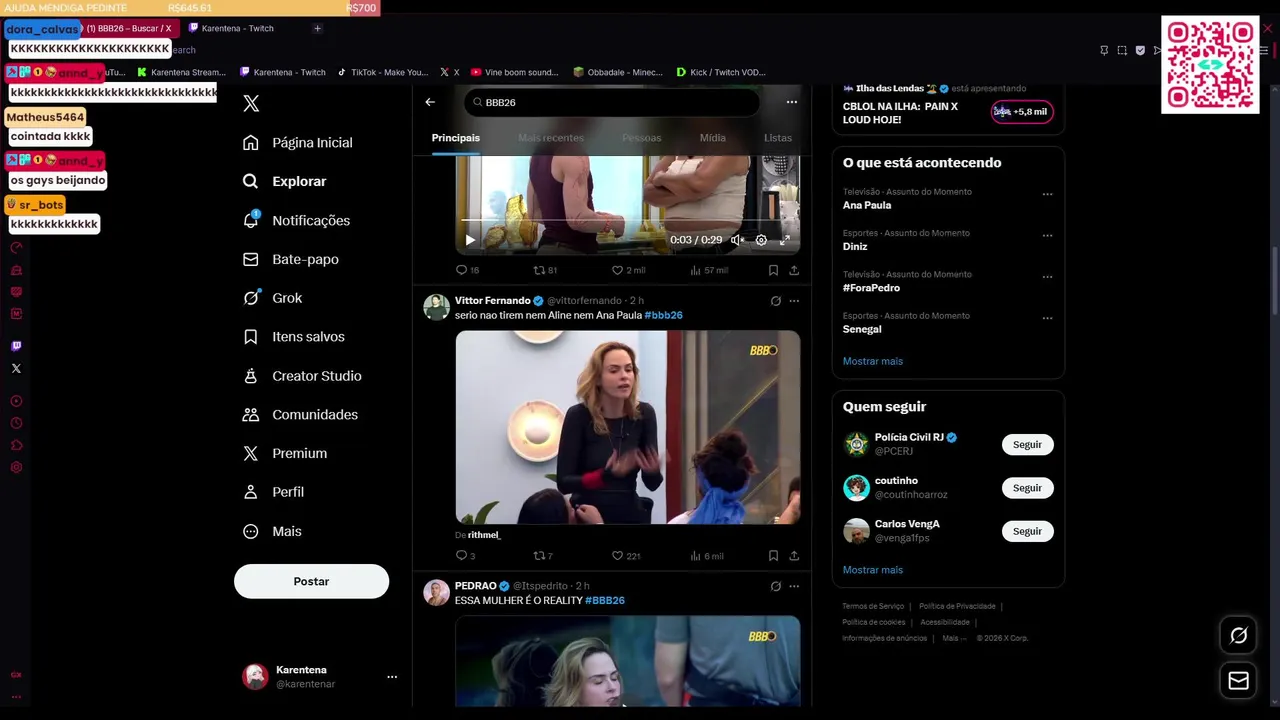
Task: View analytics showing 57 mil views
Action: coord(708,270)
